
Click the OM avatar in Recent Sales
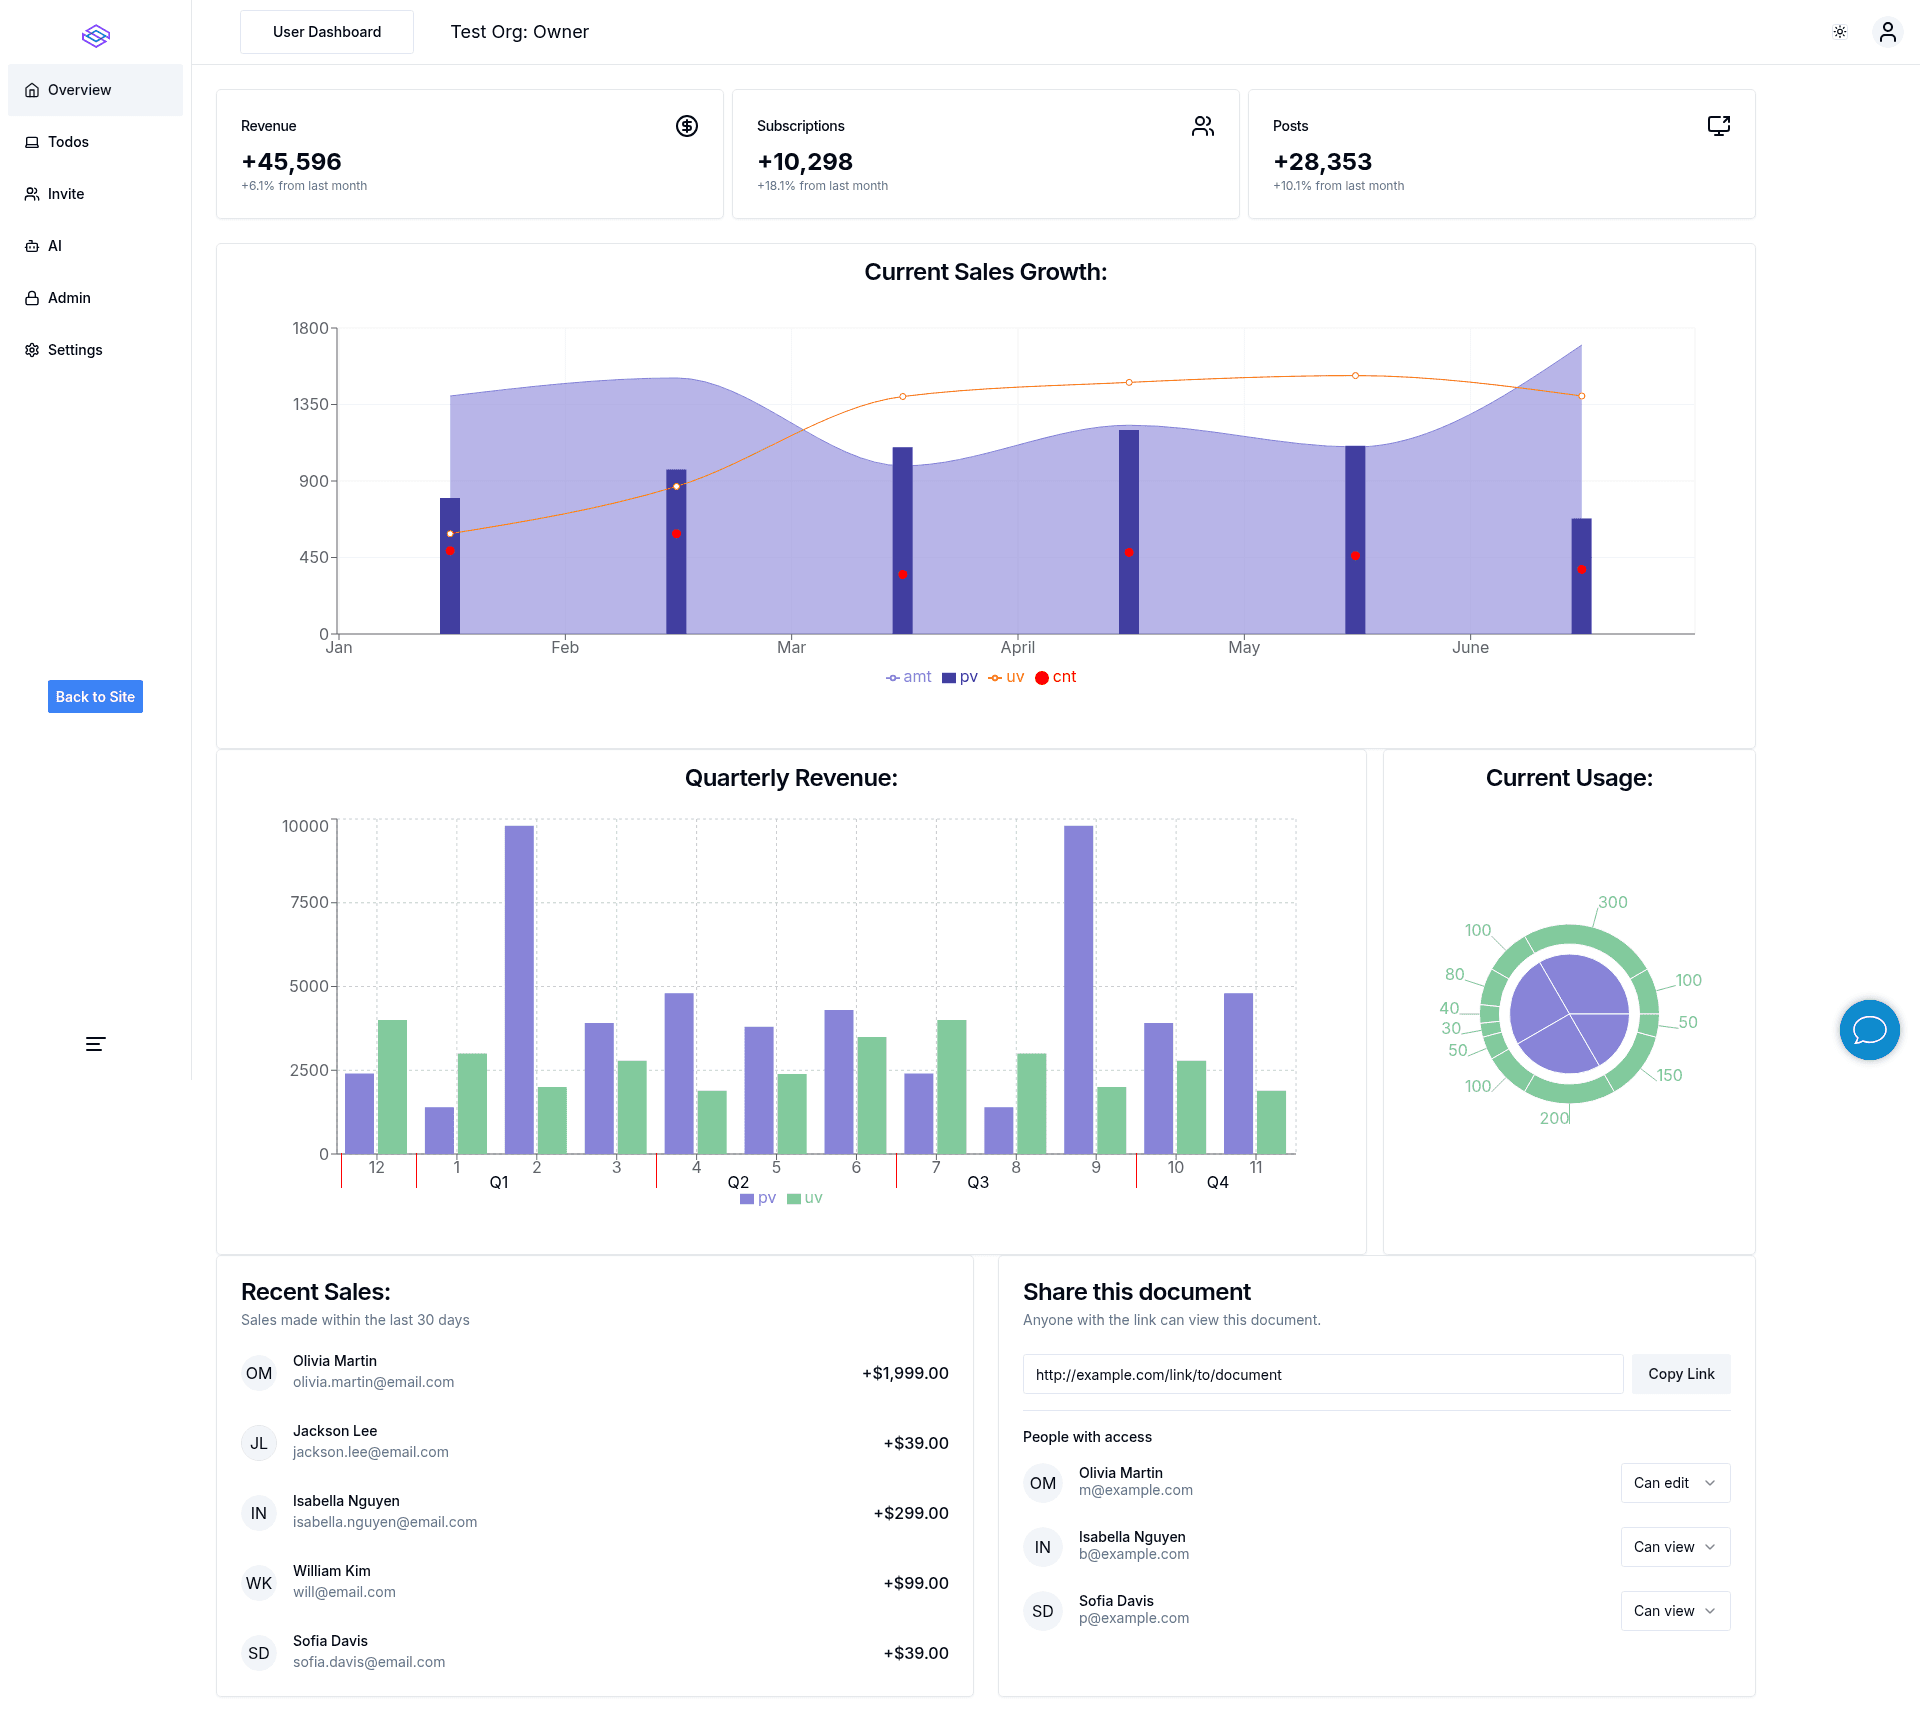tap(259, 1373)
